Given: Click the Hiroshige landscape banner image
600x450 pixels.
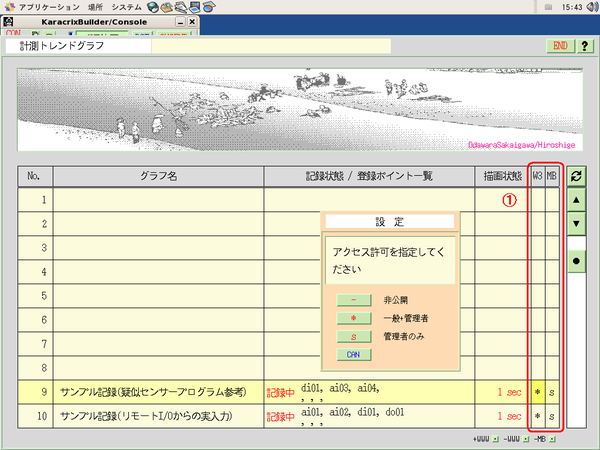Looking at the screenshot, I should [x=300, y=109].
